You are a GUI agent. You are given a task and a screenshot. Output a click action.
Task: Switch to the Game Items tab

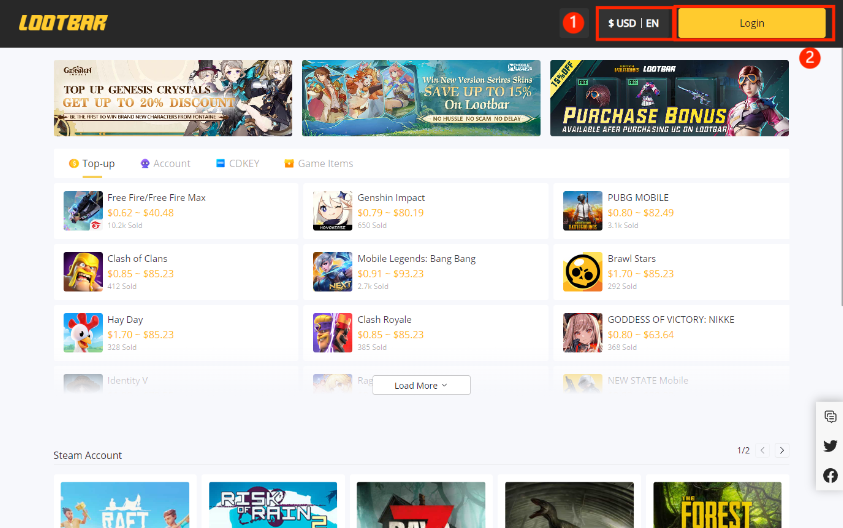coord(319,163)
